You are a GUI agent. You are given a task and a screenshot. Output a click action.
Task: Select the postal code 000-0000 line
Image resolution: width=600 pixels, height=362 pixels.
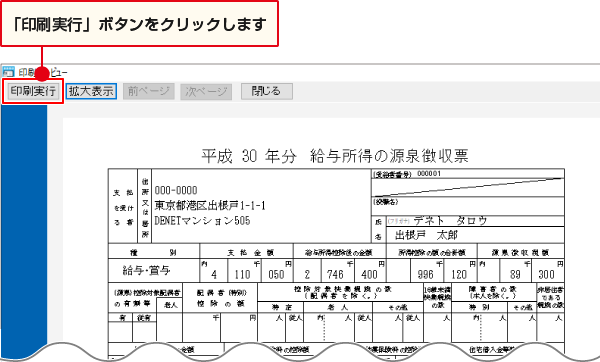coord(176,190)
